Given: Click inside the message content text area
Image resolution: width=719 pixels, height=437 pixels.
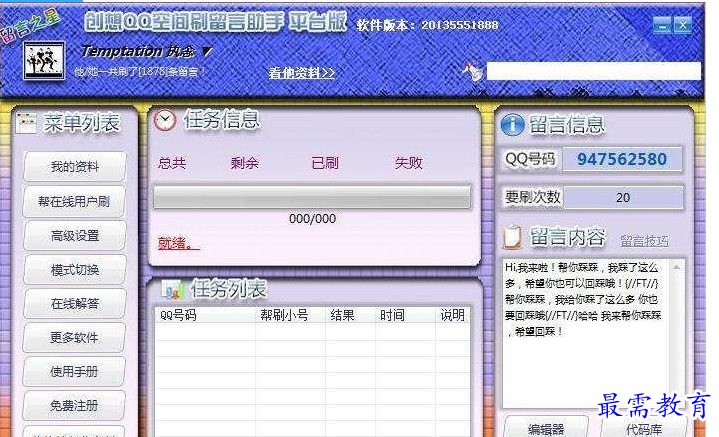Looking at the screenshot, I should tap(586, 332).
